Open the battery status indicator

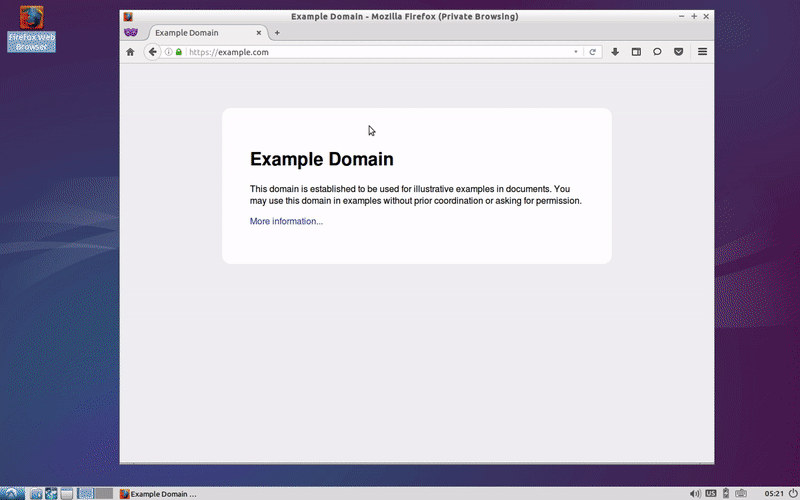(x=726, y=493)
